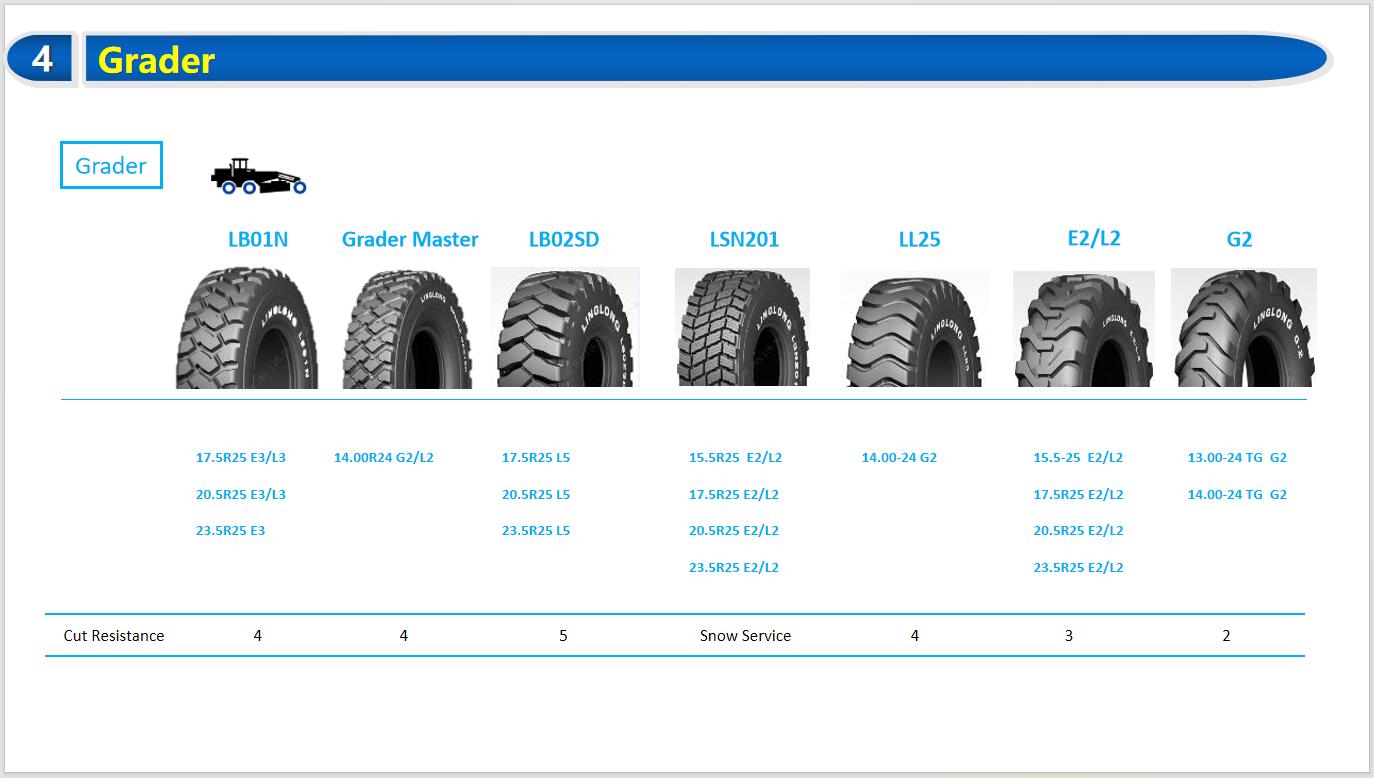Screen dimensions: 1374x778
Task: Select size 17.5R25 E2/L2 under LSN201
Action: [734, 494]
